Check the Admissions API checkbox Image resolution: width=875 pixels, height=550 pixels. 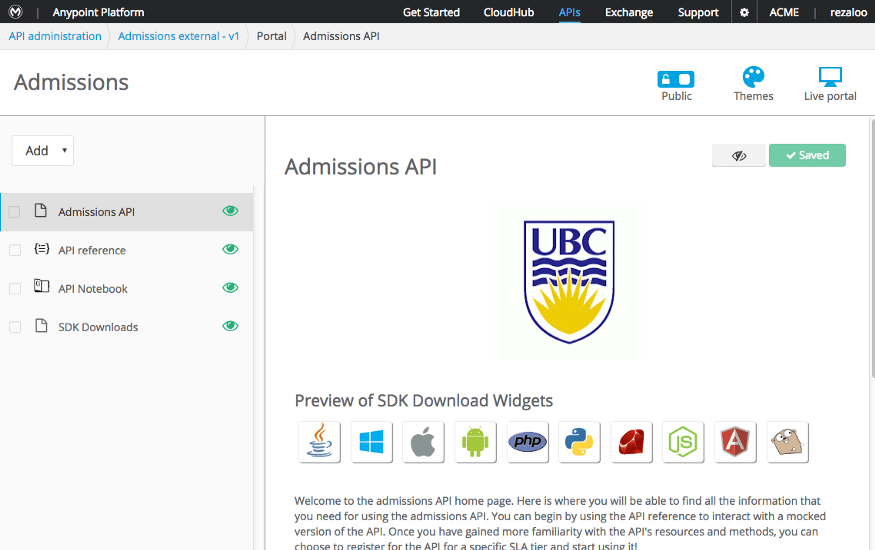[15, 212]
